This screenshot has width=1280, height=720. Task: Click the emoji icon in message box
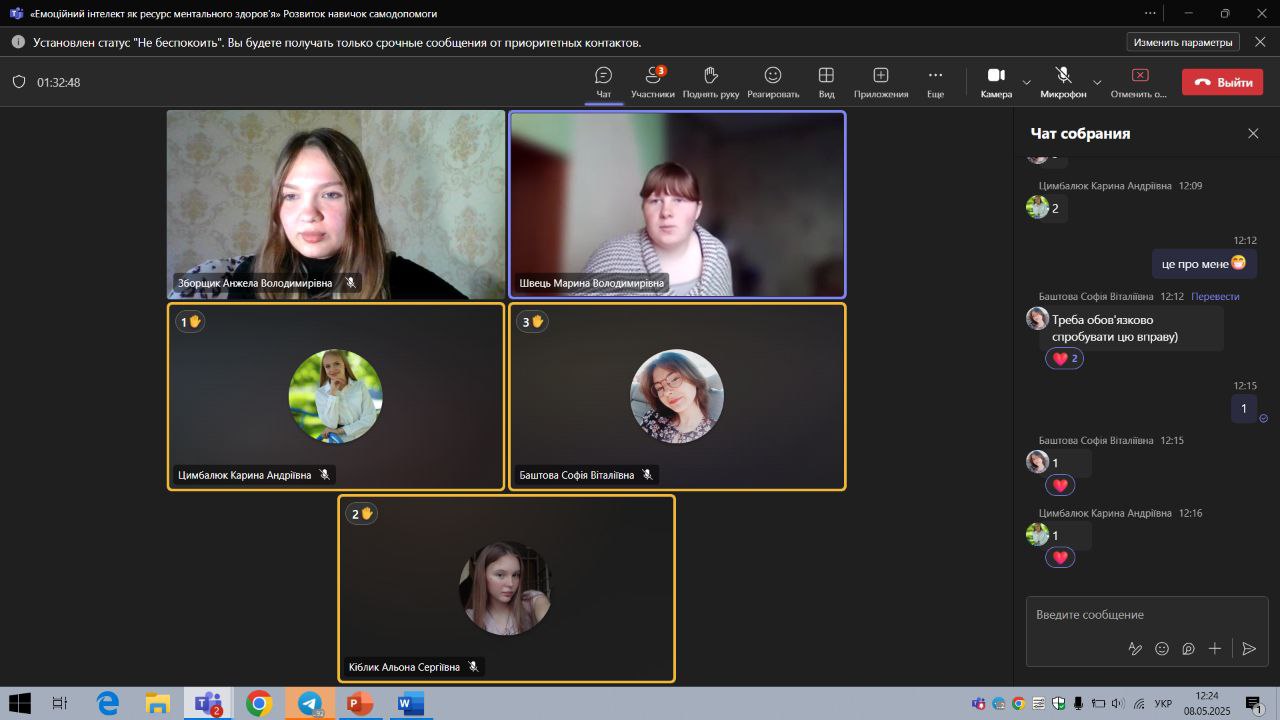(1162, 648)
